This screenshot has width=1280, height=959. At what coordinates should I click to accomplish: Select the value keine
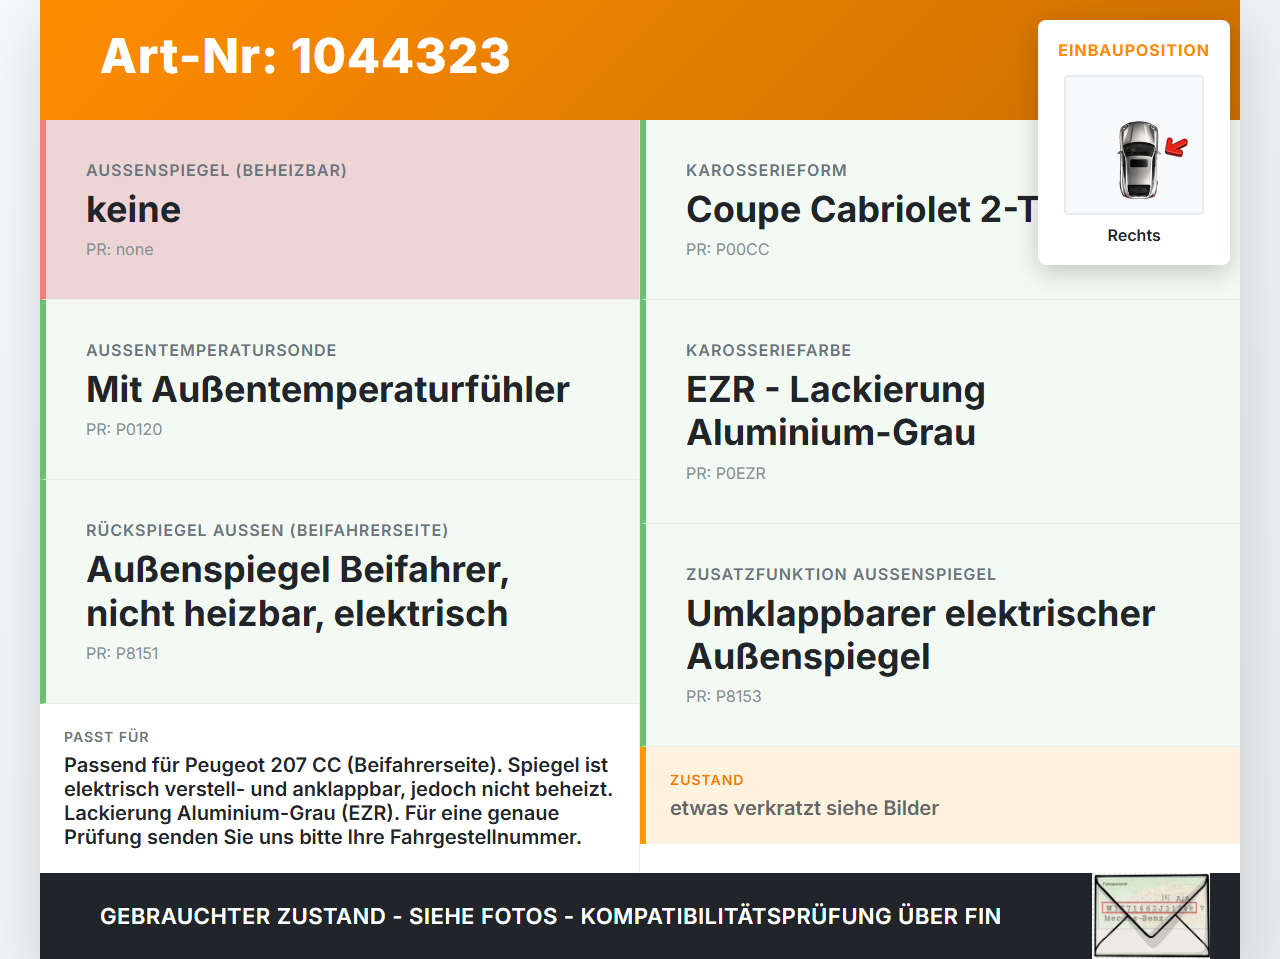tap(133, 209)
